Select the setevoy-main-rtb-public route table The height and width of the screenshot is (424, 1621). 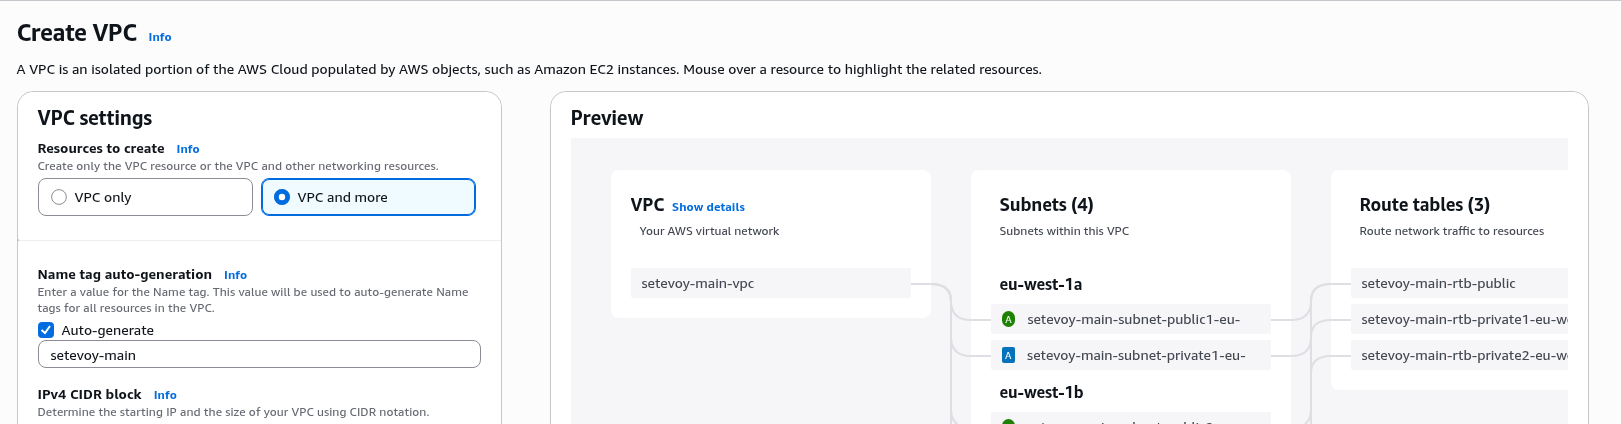(1458, 284)
